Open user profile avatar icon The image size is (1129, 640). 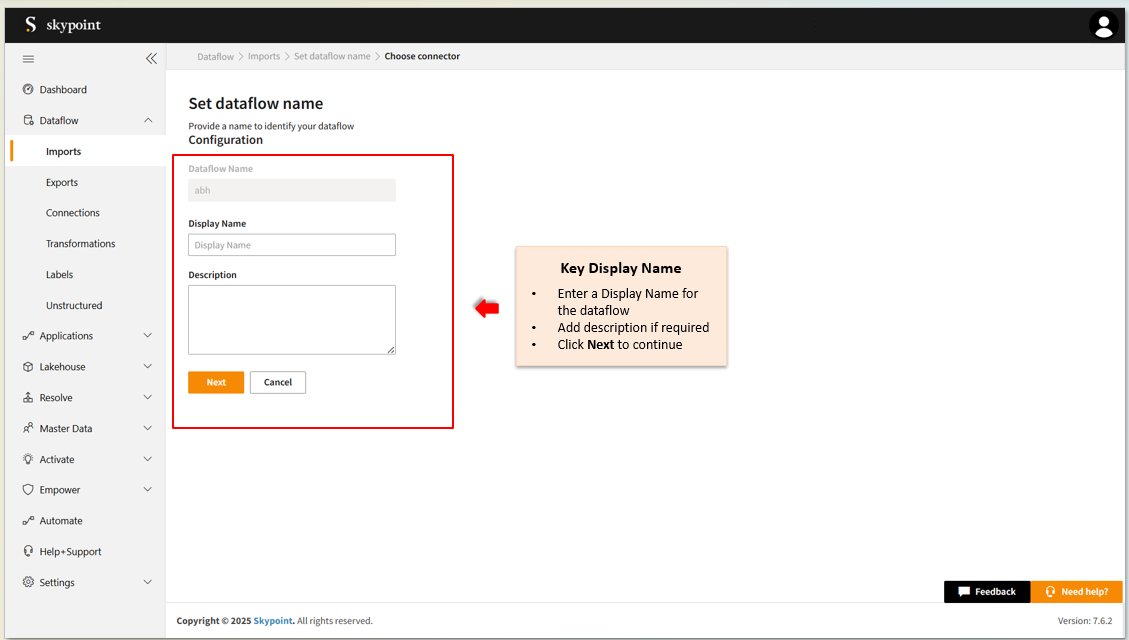(1103, 26)
